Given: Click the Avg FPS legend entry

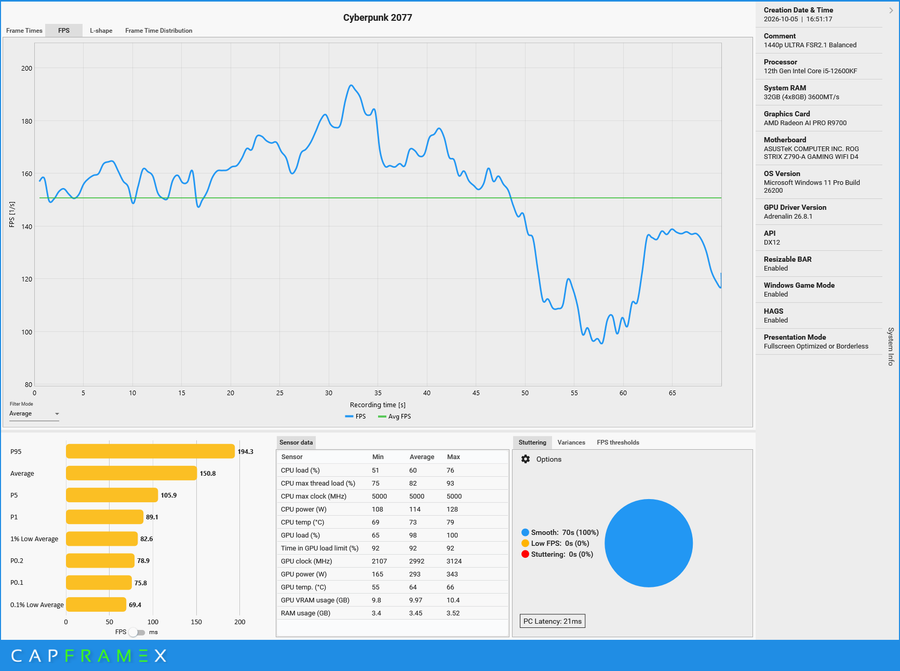Looking at the screenshot, I should [394, 417].
